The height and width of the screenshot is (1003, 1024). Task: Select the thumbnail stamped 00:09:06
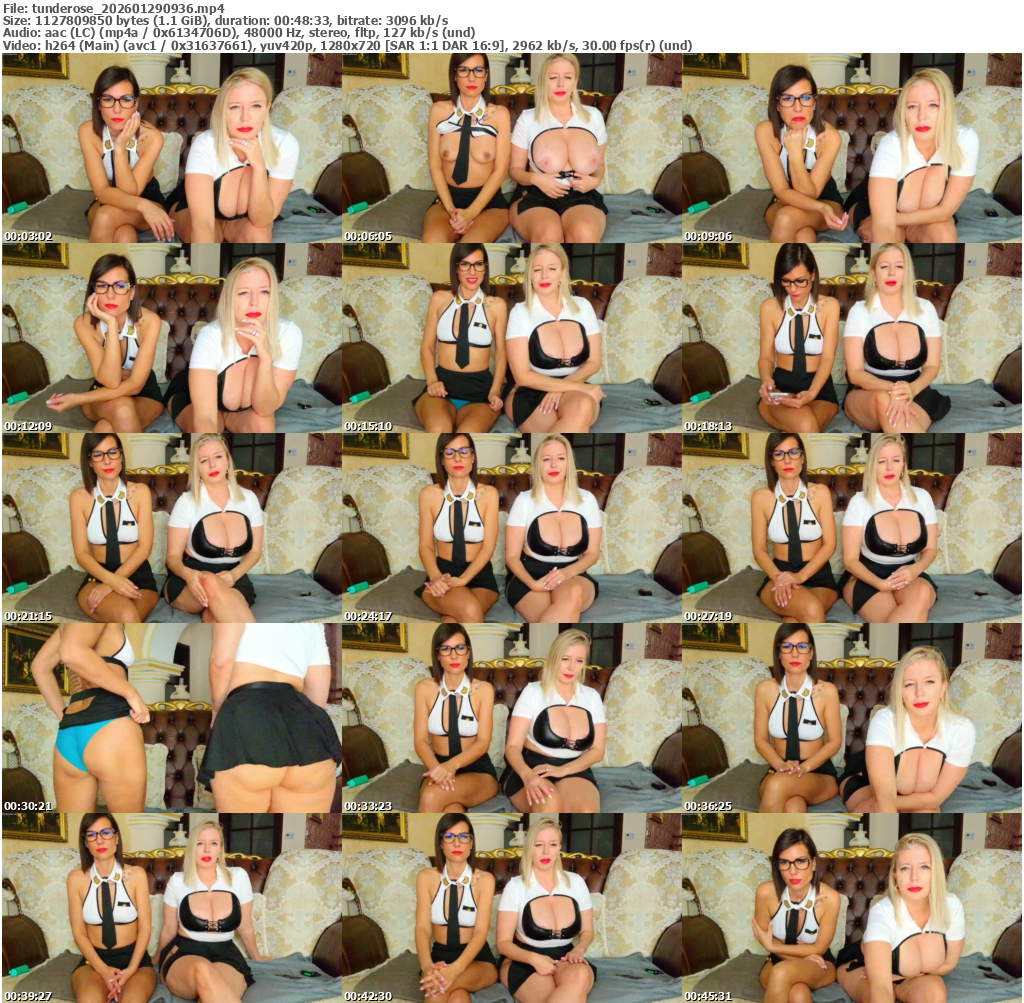coord(852,148)
